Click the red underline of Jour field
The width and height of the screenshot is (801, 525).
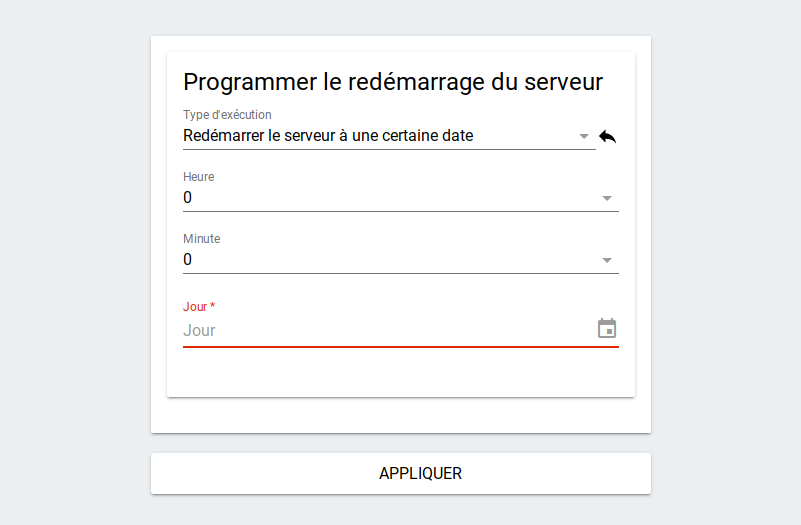pos(400,347)
